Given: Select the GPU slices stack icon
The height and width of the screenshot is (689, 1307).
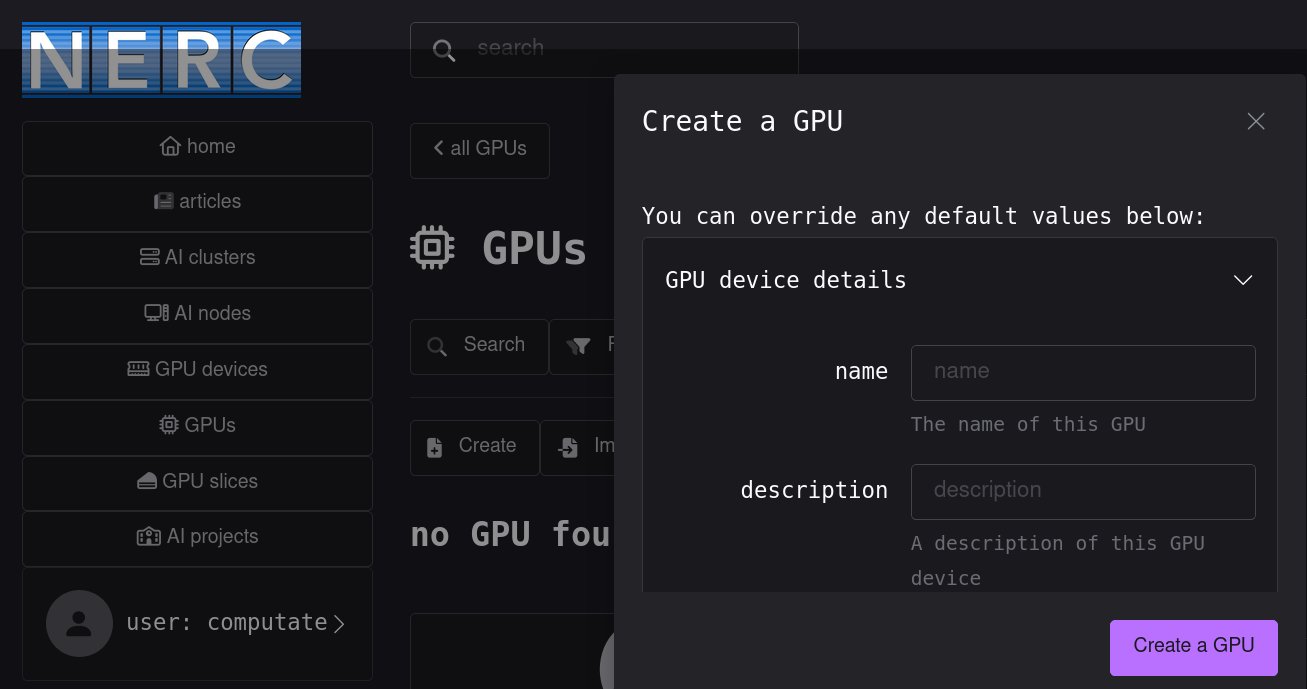Looking at the screenshot, I should [x=147, y=480].
